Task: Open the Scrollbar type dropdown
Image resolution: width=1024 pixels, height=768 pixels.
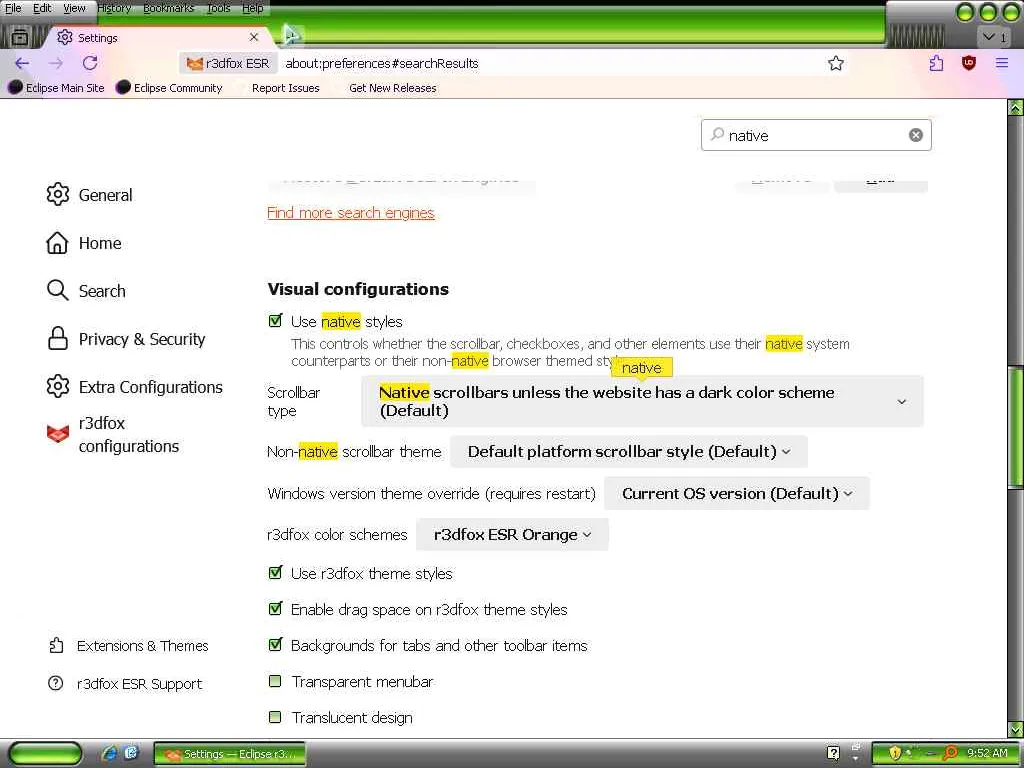Action: click(x=642, y=402)
